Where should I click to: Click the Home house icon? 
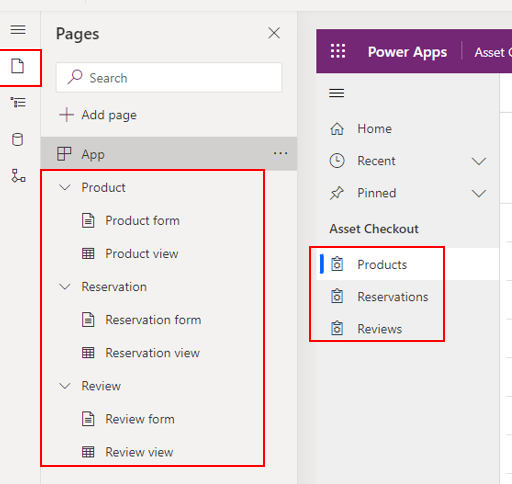click(337, 129)
